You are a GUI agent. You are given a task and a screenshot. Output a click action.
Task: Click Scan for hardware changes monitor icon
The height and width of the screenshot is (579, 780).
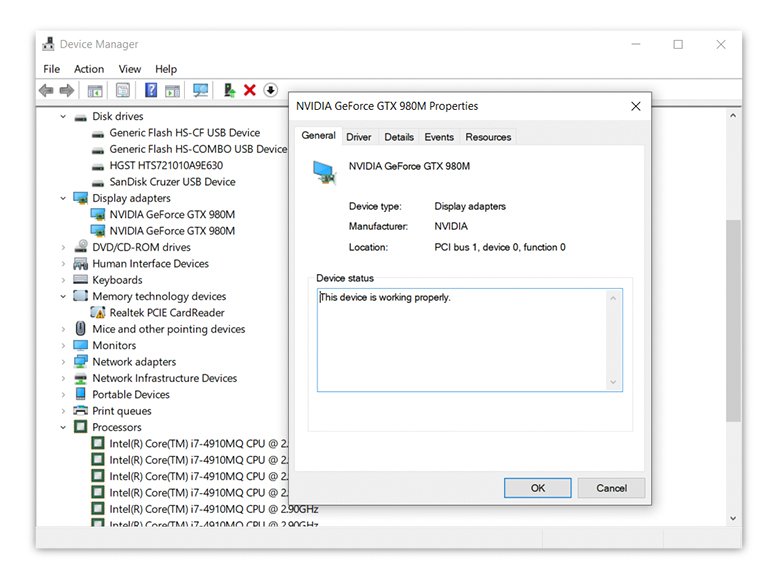[201, 91]
